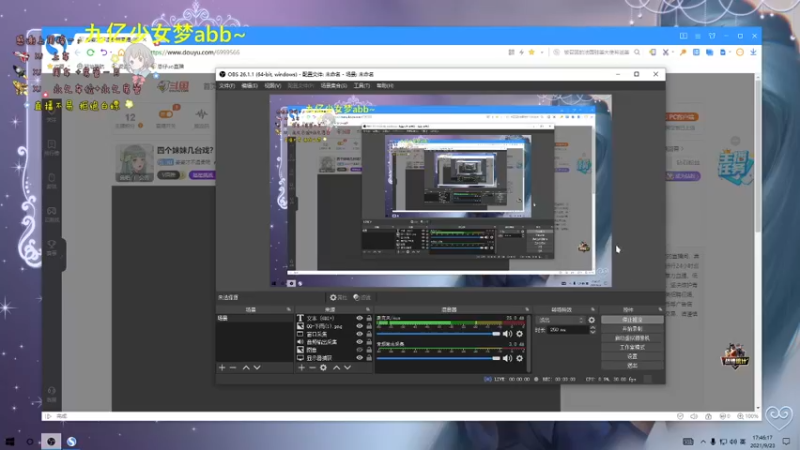Viewport: 800px width, 450px height.
Task: Add a new source with plus icon
Action: coord(302,367)
